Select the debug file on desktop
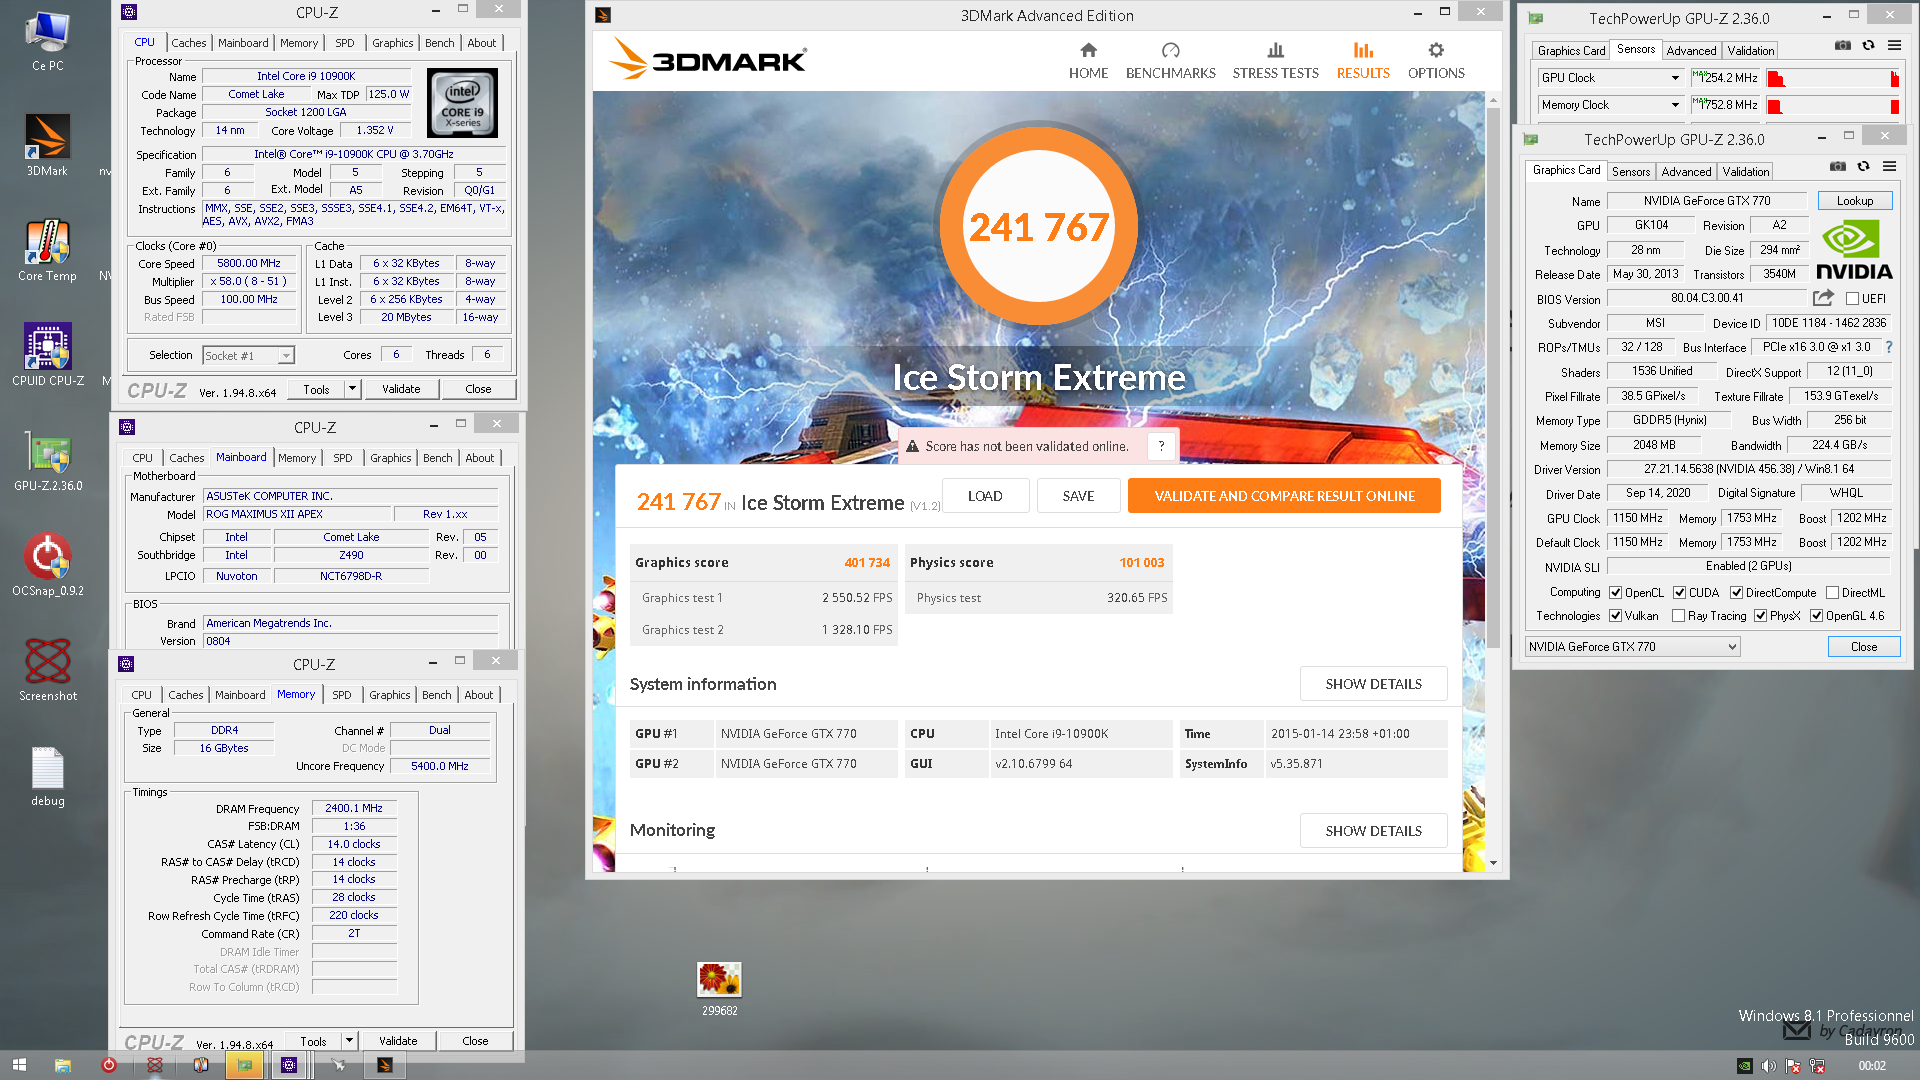The image size is (1920, 1080). [47, 777]
